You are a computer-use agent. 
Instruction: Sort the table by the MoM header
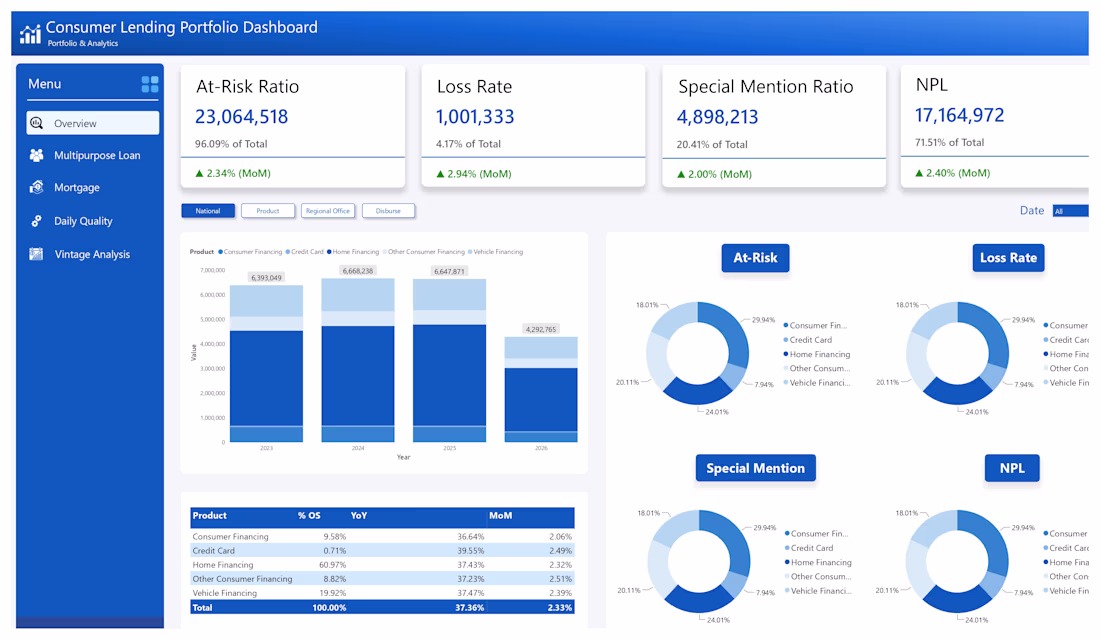500,516
